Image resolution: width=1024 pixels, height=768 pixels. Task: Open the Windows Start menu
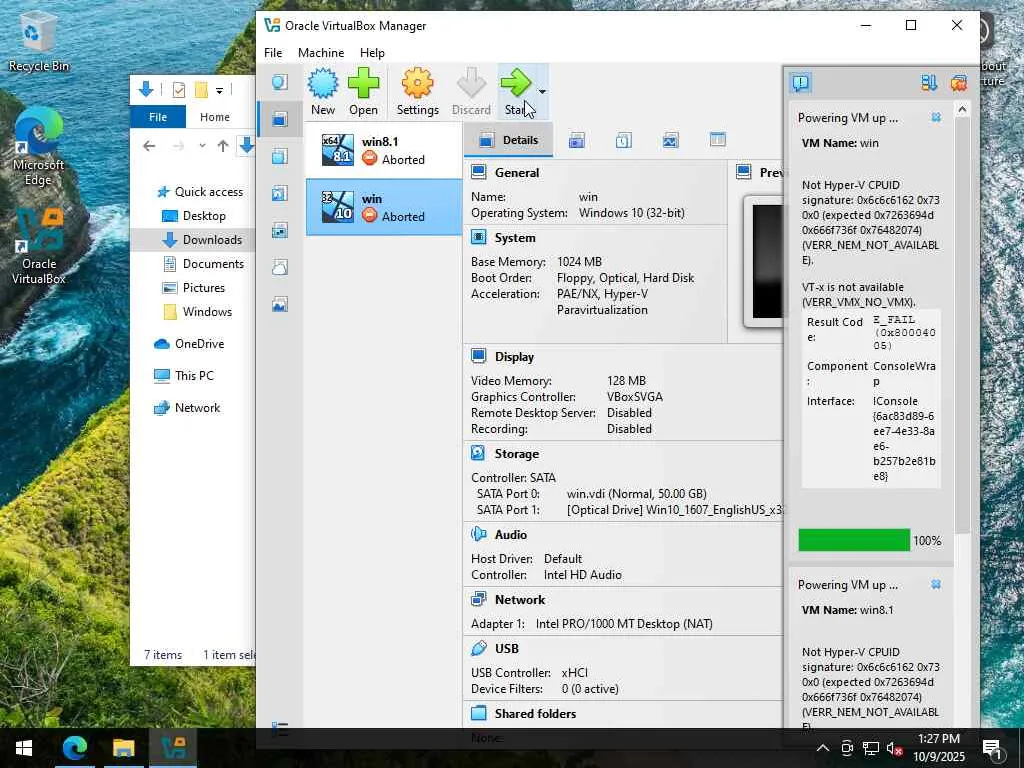pyautogui.click(x=24, y=748)
